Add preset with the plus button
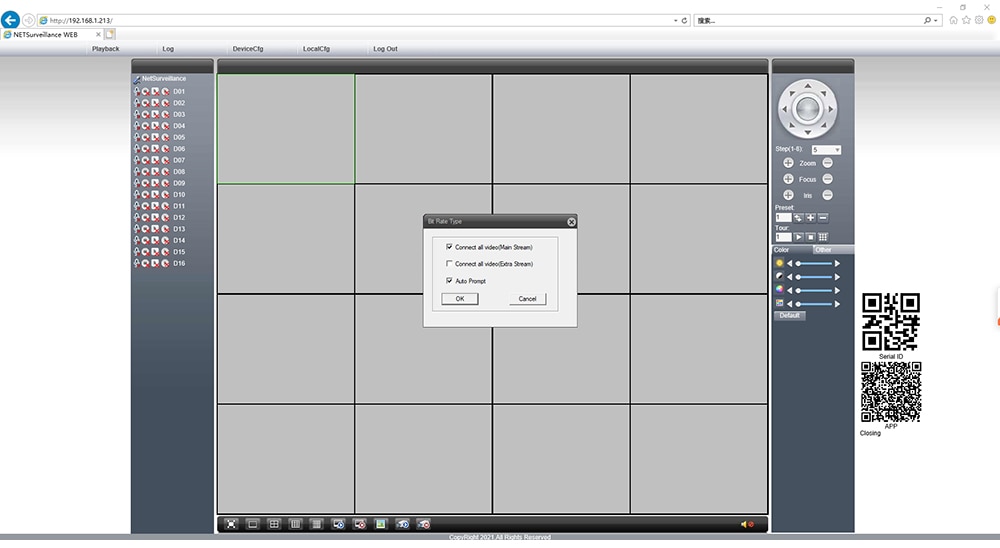The height and width of the screenshot is (548, 1000). coord(811,218)
